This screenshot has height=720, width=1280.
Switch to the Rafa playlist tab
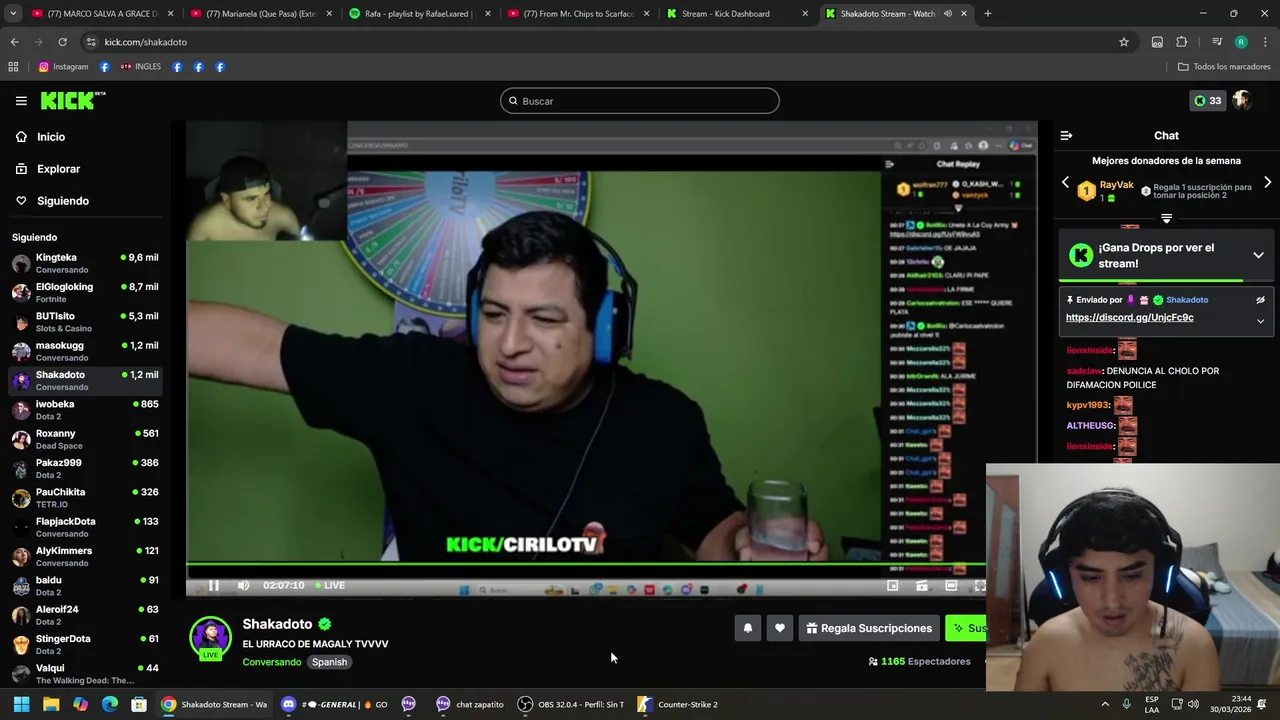click(x=419, y=14)
